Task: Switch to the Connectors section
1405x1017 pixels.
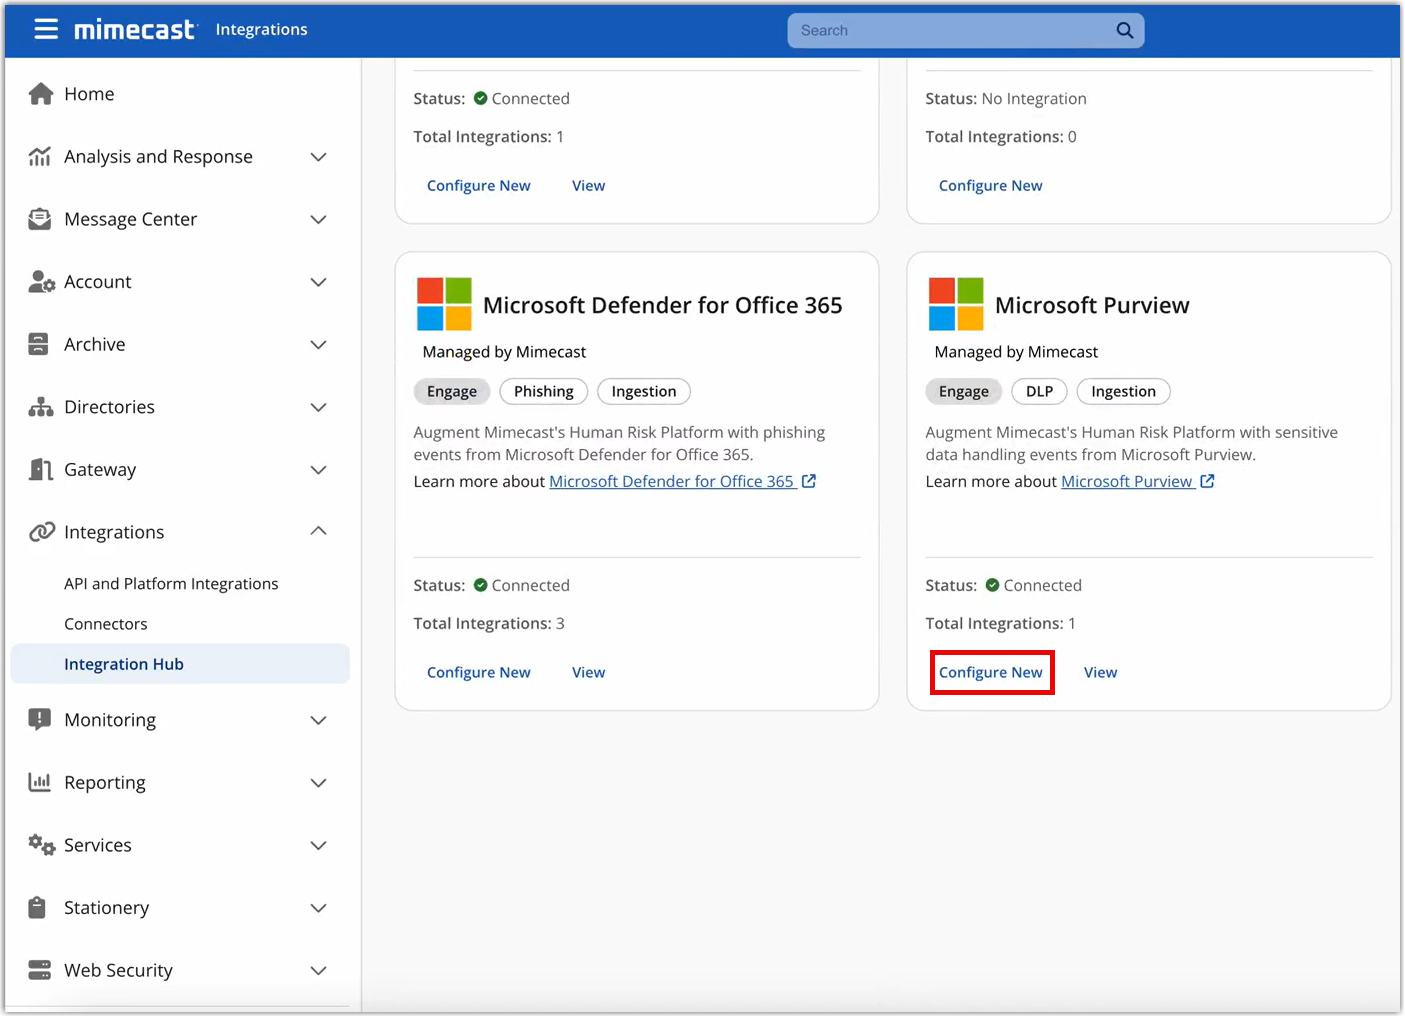Action: tap(105, 623)
